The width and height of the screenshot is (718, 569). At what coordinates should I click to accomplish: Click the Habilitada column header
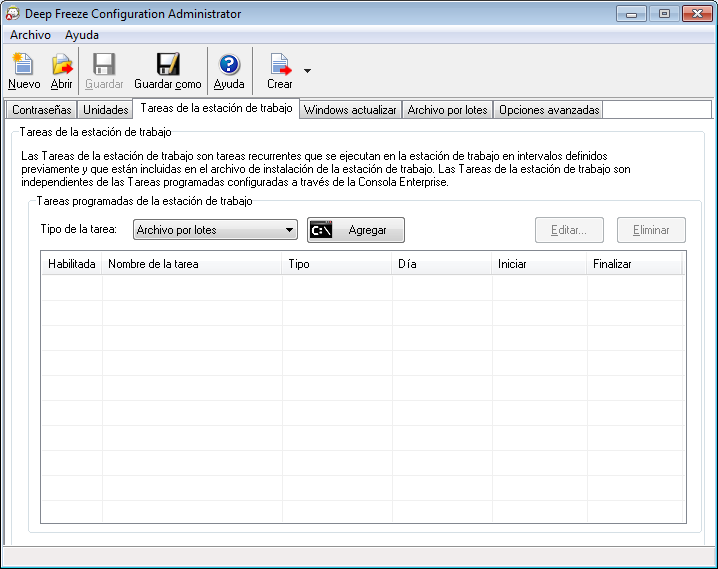[71, 264]
